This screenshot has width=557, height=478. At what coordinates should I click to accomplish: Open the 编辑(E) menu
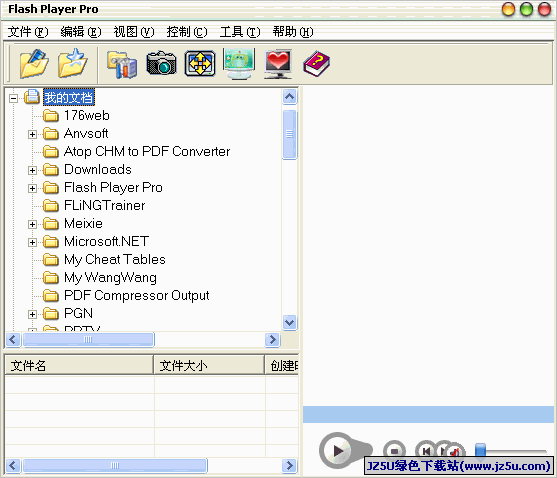(81, 32)
